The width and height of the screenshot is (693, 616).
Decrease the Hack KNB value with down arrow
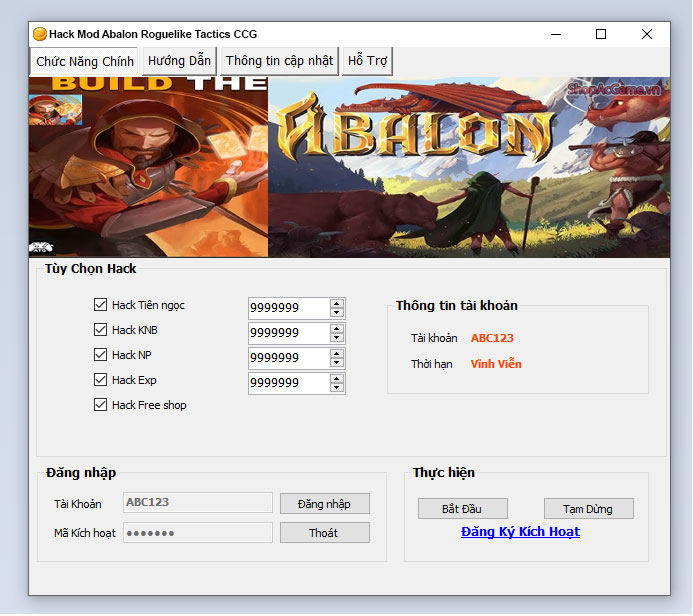[x=337, y=338]
